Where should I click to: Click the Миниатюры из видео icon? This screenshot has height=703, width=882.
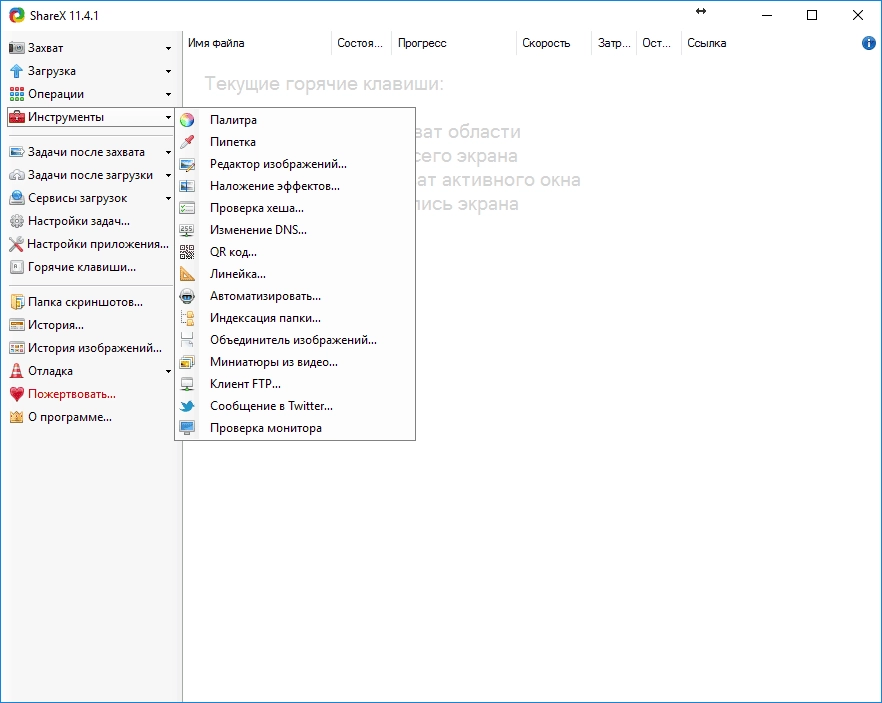pos(187,362)
